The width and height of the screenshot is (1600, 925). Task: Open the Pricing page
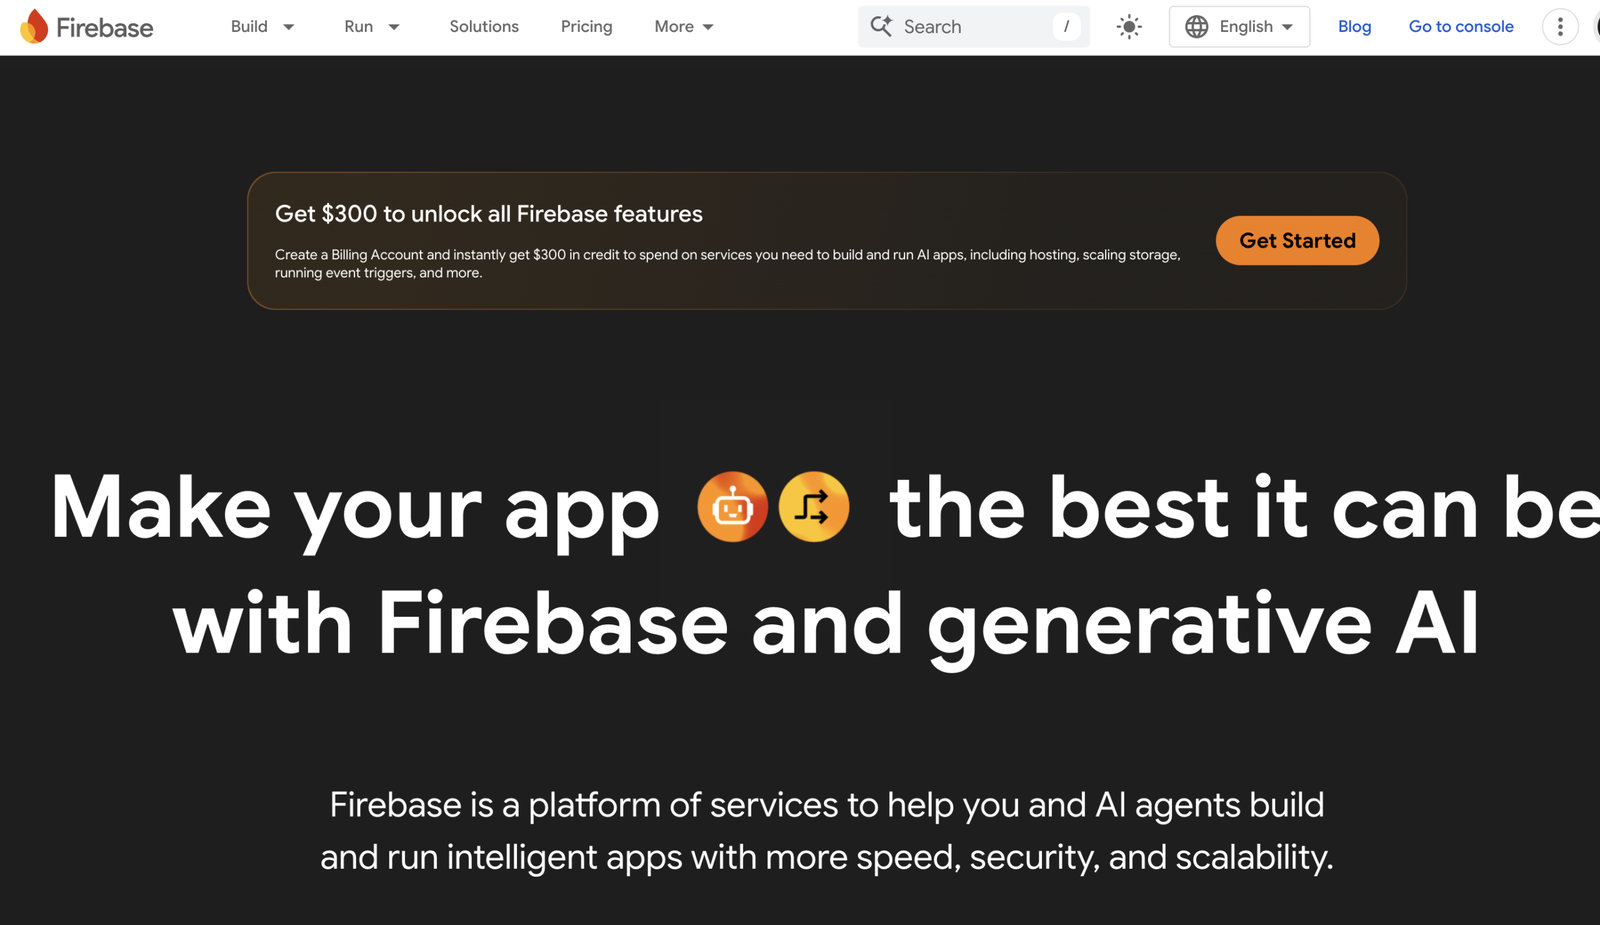pos(586,27)
